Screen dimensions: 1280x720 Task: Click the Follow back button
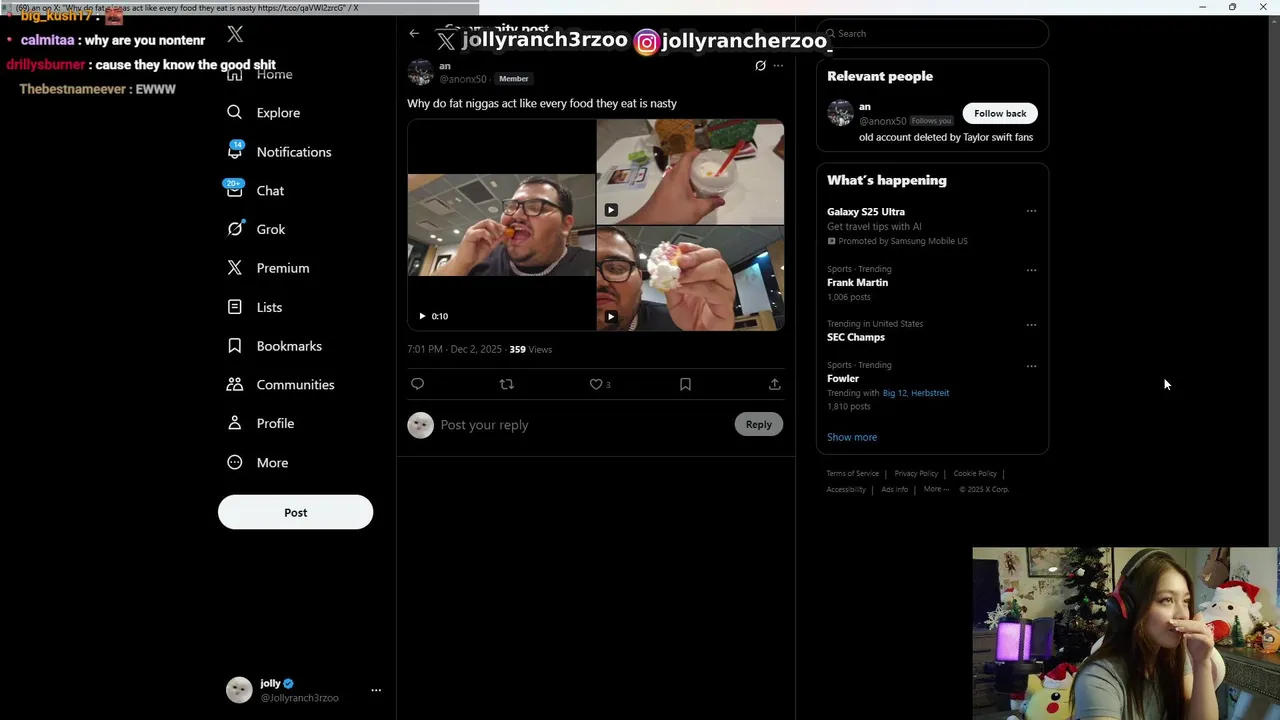click(1000, 113)
